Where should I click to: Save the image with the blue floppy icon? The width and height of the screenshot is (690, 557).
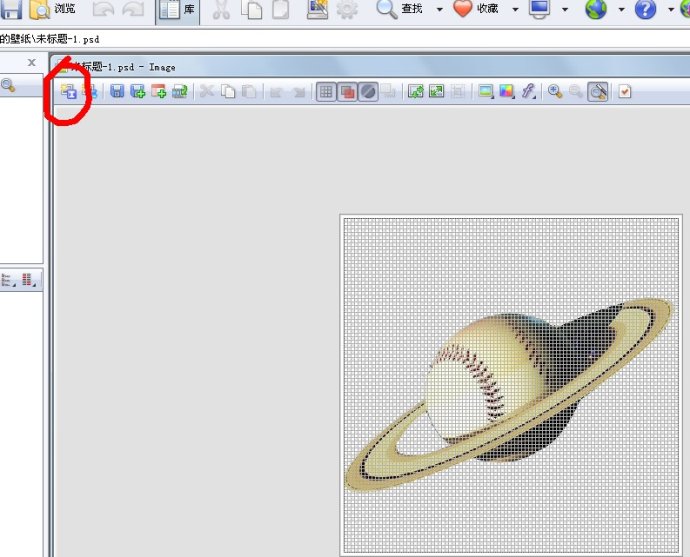tap(117, 92)
